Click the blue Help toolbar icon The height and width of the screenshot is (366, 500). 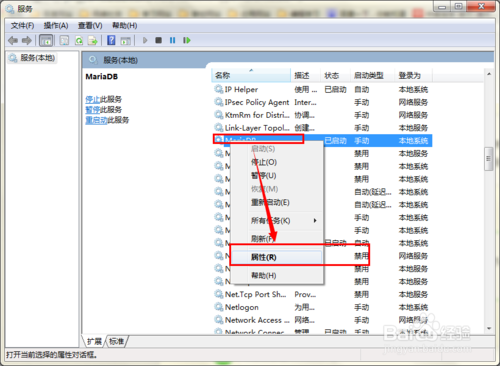tap(111, 40)
